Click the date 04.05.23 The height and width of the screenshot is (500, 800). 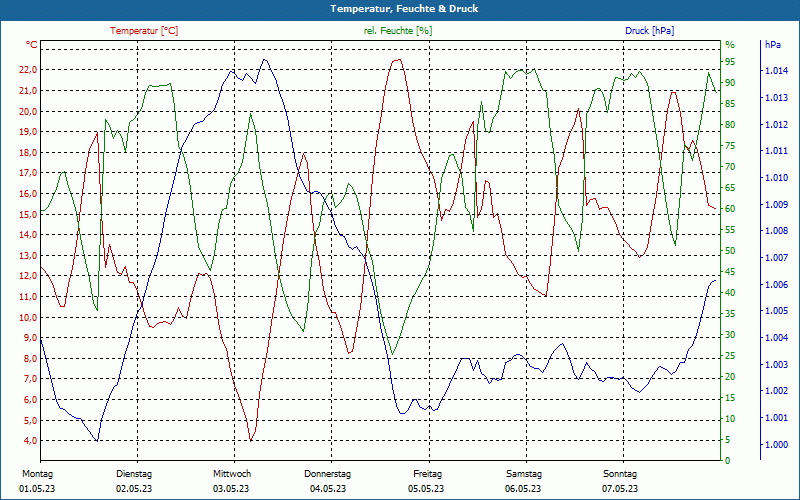click(328, 489)
